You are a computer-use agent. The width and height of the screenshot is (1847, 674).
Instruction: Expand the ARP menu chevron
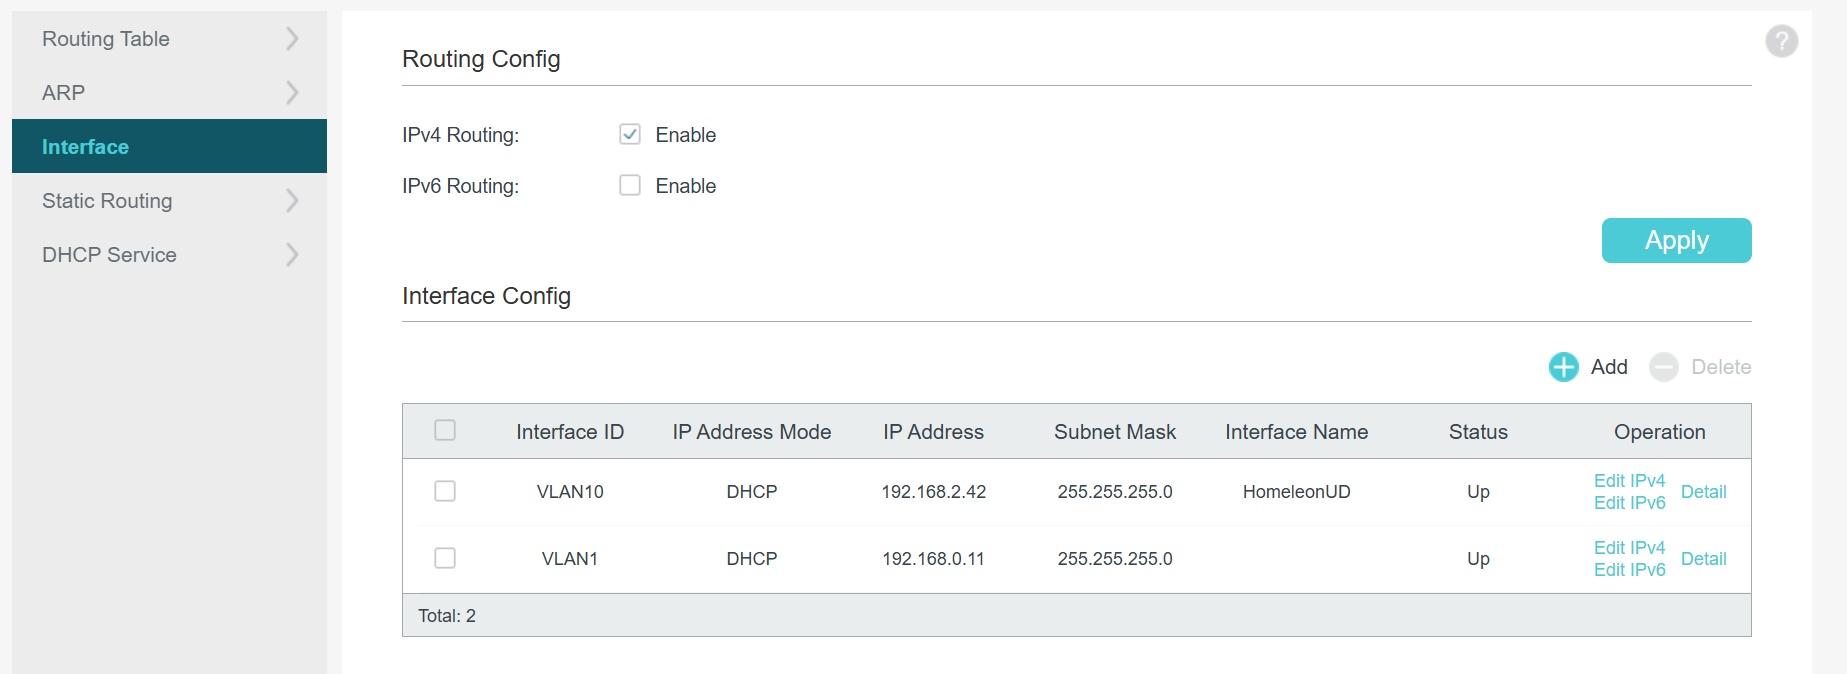click(x=292, y=93)
